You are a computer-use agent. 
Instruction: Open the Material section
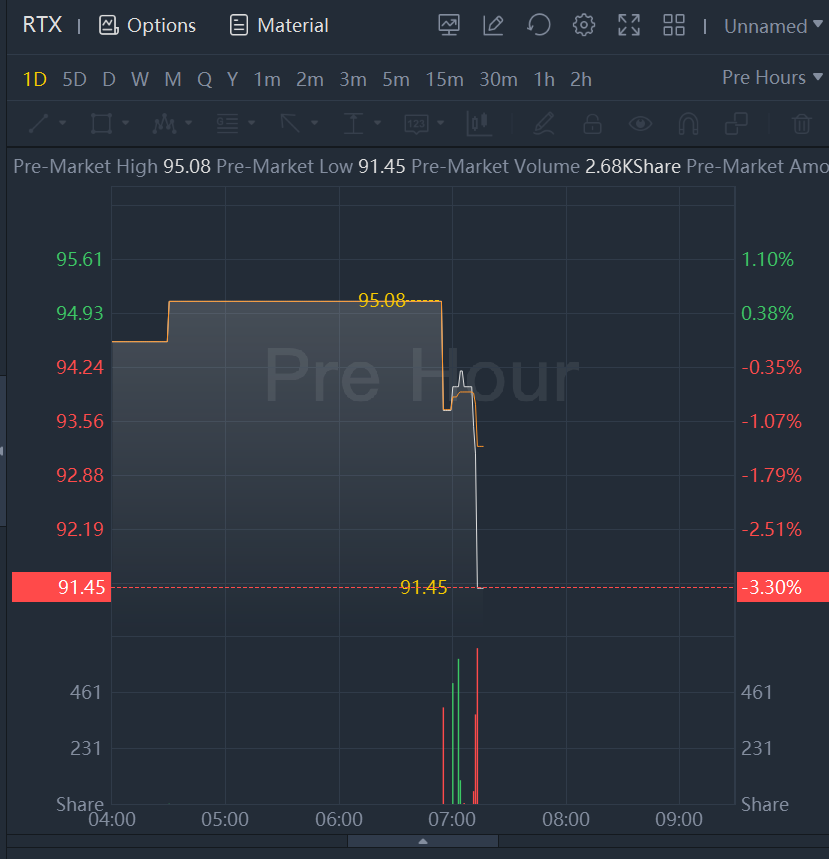coord(279,26)
